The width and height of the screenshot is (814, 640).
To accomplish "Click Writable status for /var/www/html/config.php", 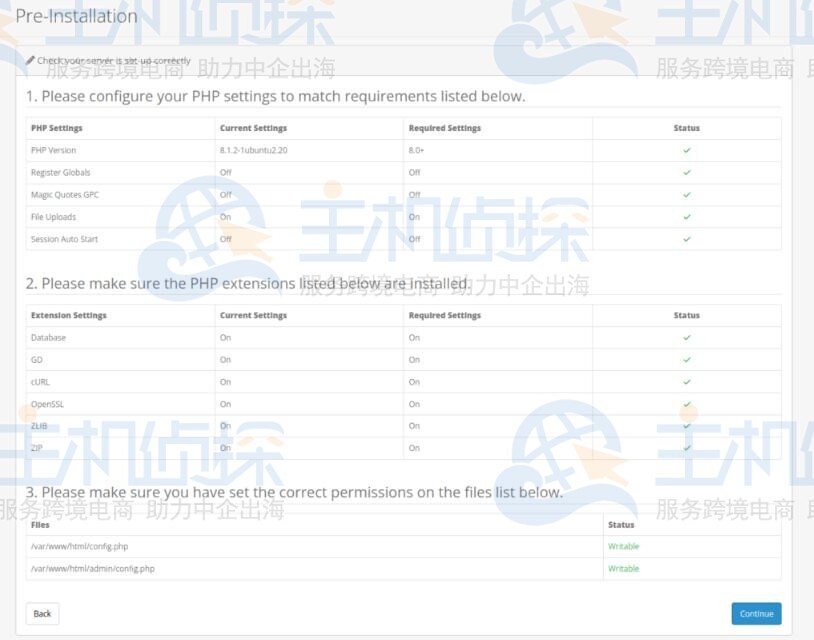I will 621,546.
